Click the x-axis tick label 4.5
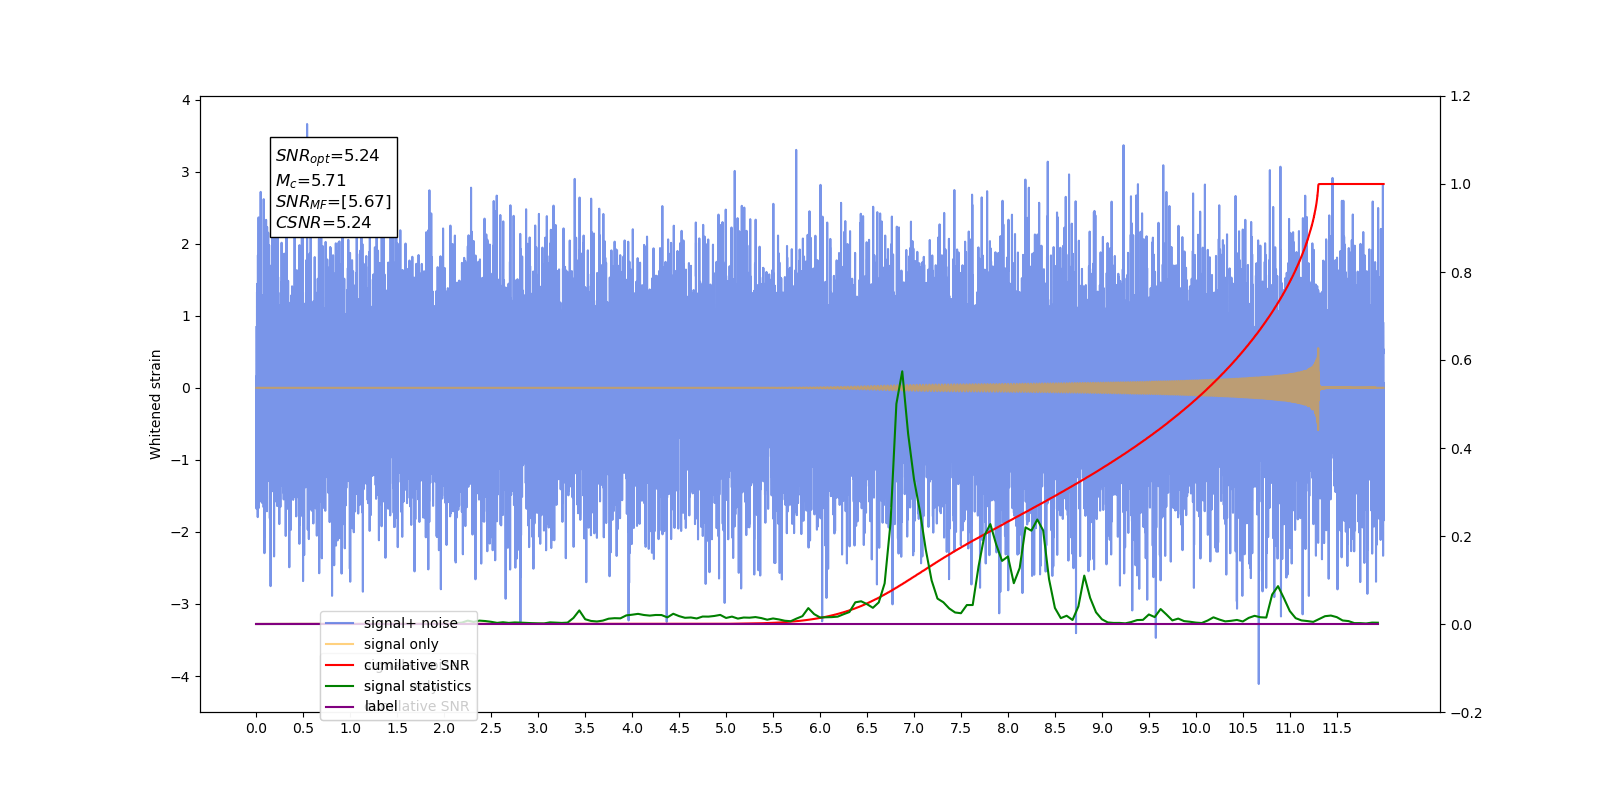 679,728
